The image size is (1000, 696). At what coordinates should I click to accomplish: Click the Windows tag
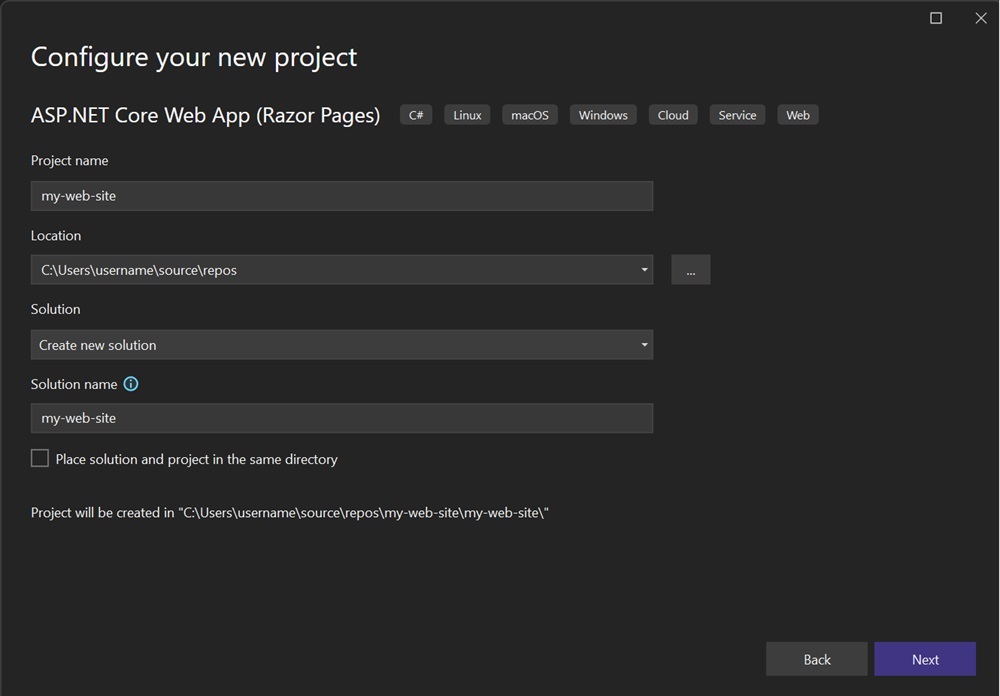point(603,115)
